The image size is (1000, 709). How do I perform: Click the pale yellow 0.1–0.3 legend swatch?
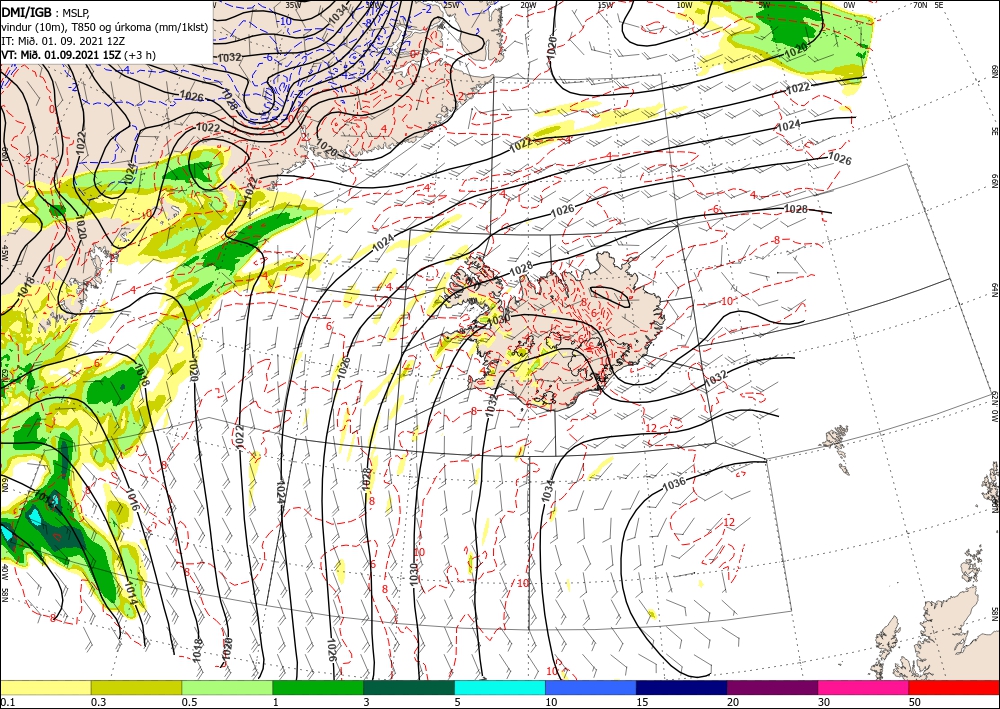[46, 687]
